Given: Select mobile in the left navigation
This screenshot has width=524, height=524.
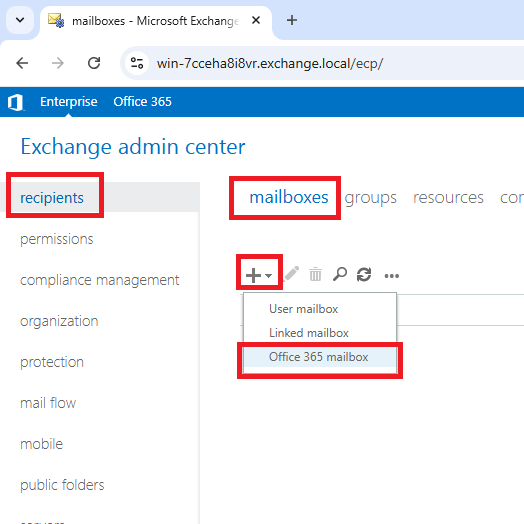Looking at the screenshot, I should coord(41,444).
